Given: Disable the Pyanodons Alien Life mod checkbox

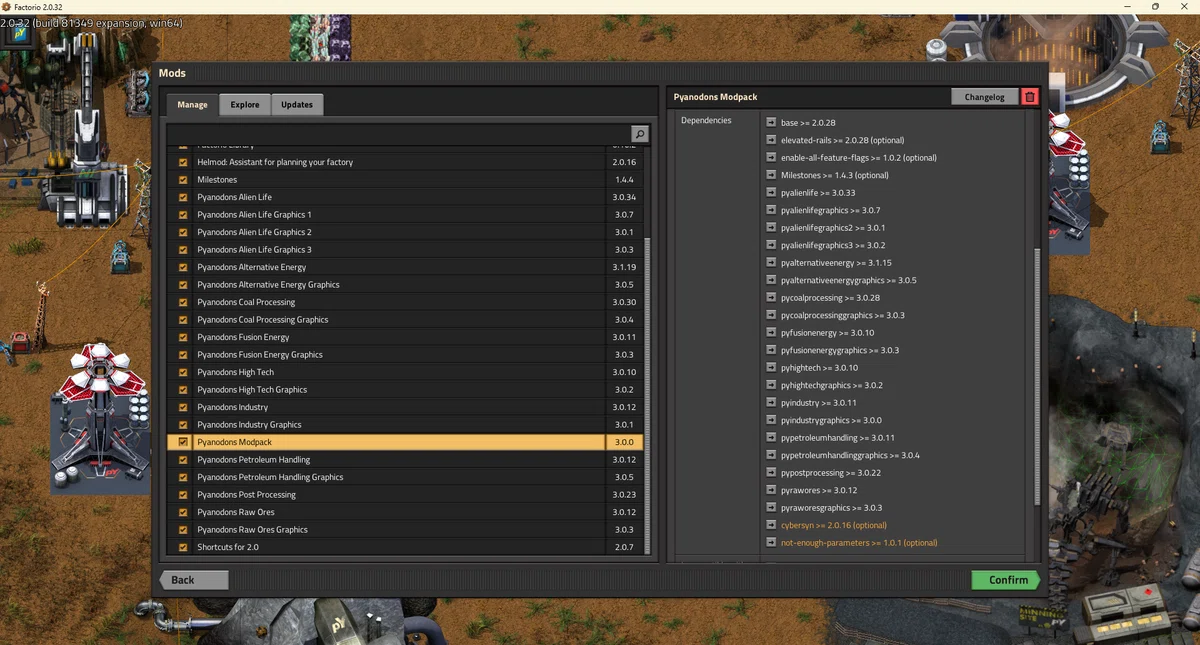Looking at the screenshot, I should [183, 197].
